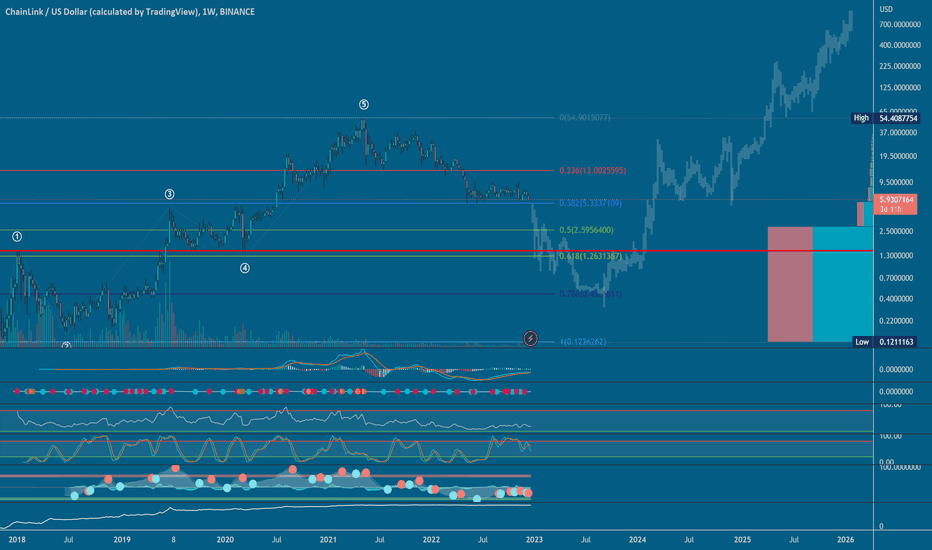Click the 400.0000000 price axis value
Image resolution: width=932 pixels, height=550 pixels.
pyautogui.click(x=899, y=45)
